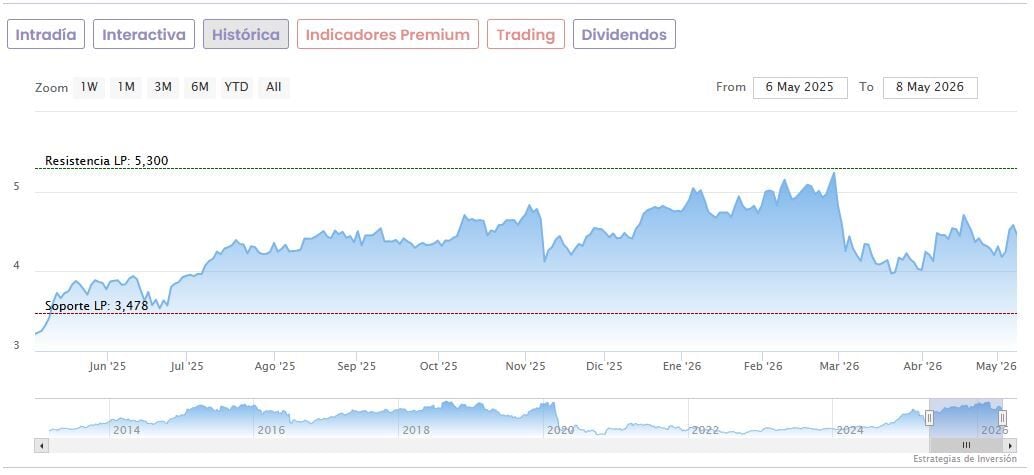Show the Dividendos tab
Screen dimensions: 1034x475
pos(624,34)
